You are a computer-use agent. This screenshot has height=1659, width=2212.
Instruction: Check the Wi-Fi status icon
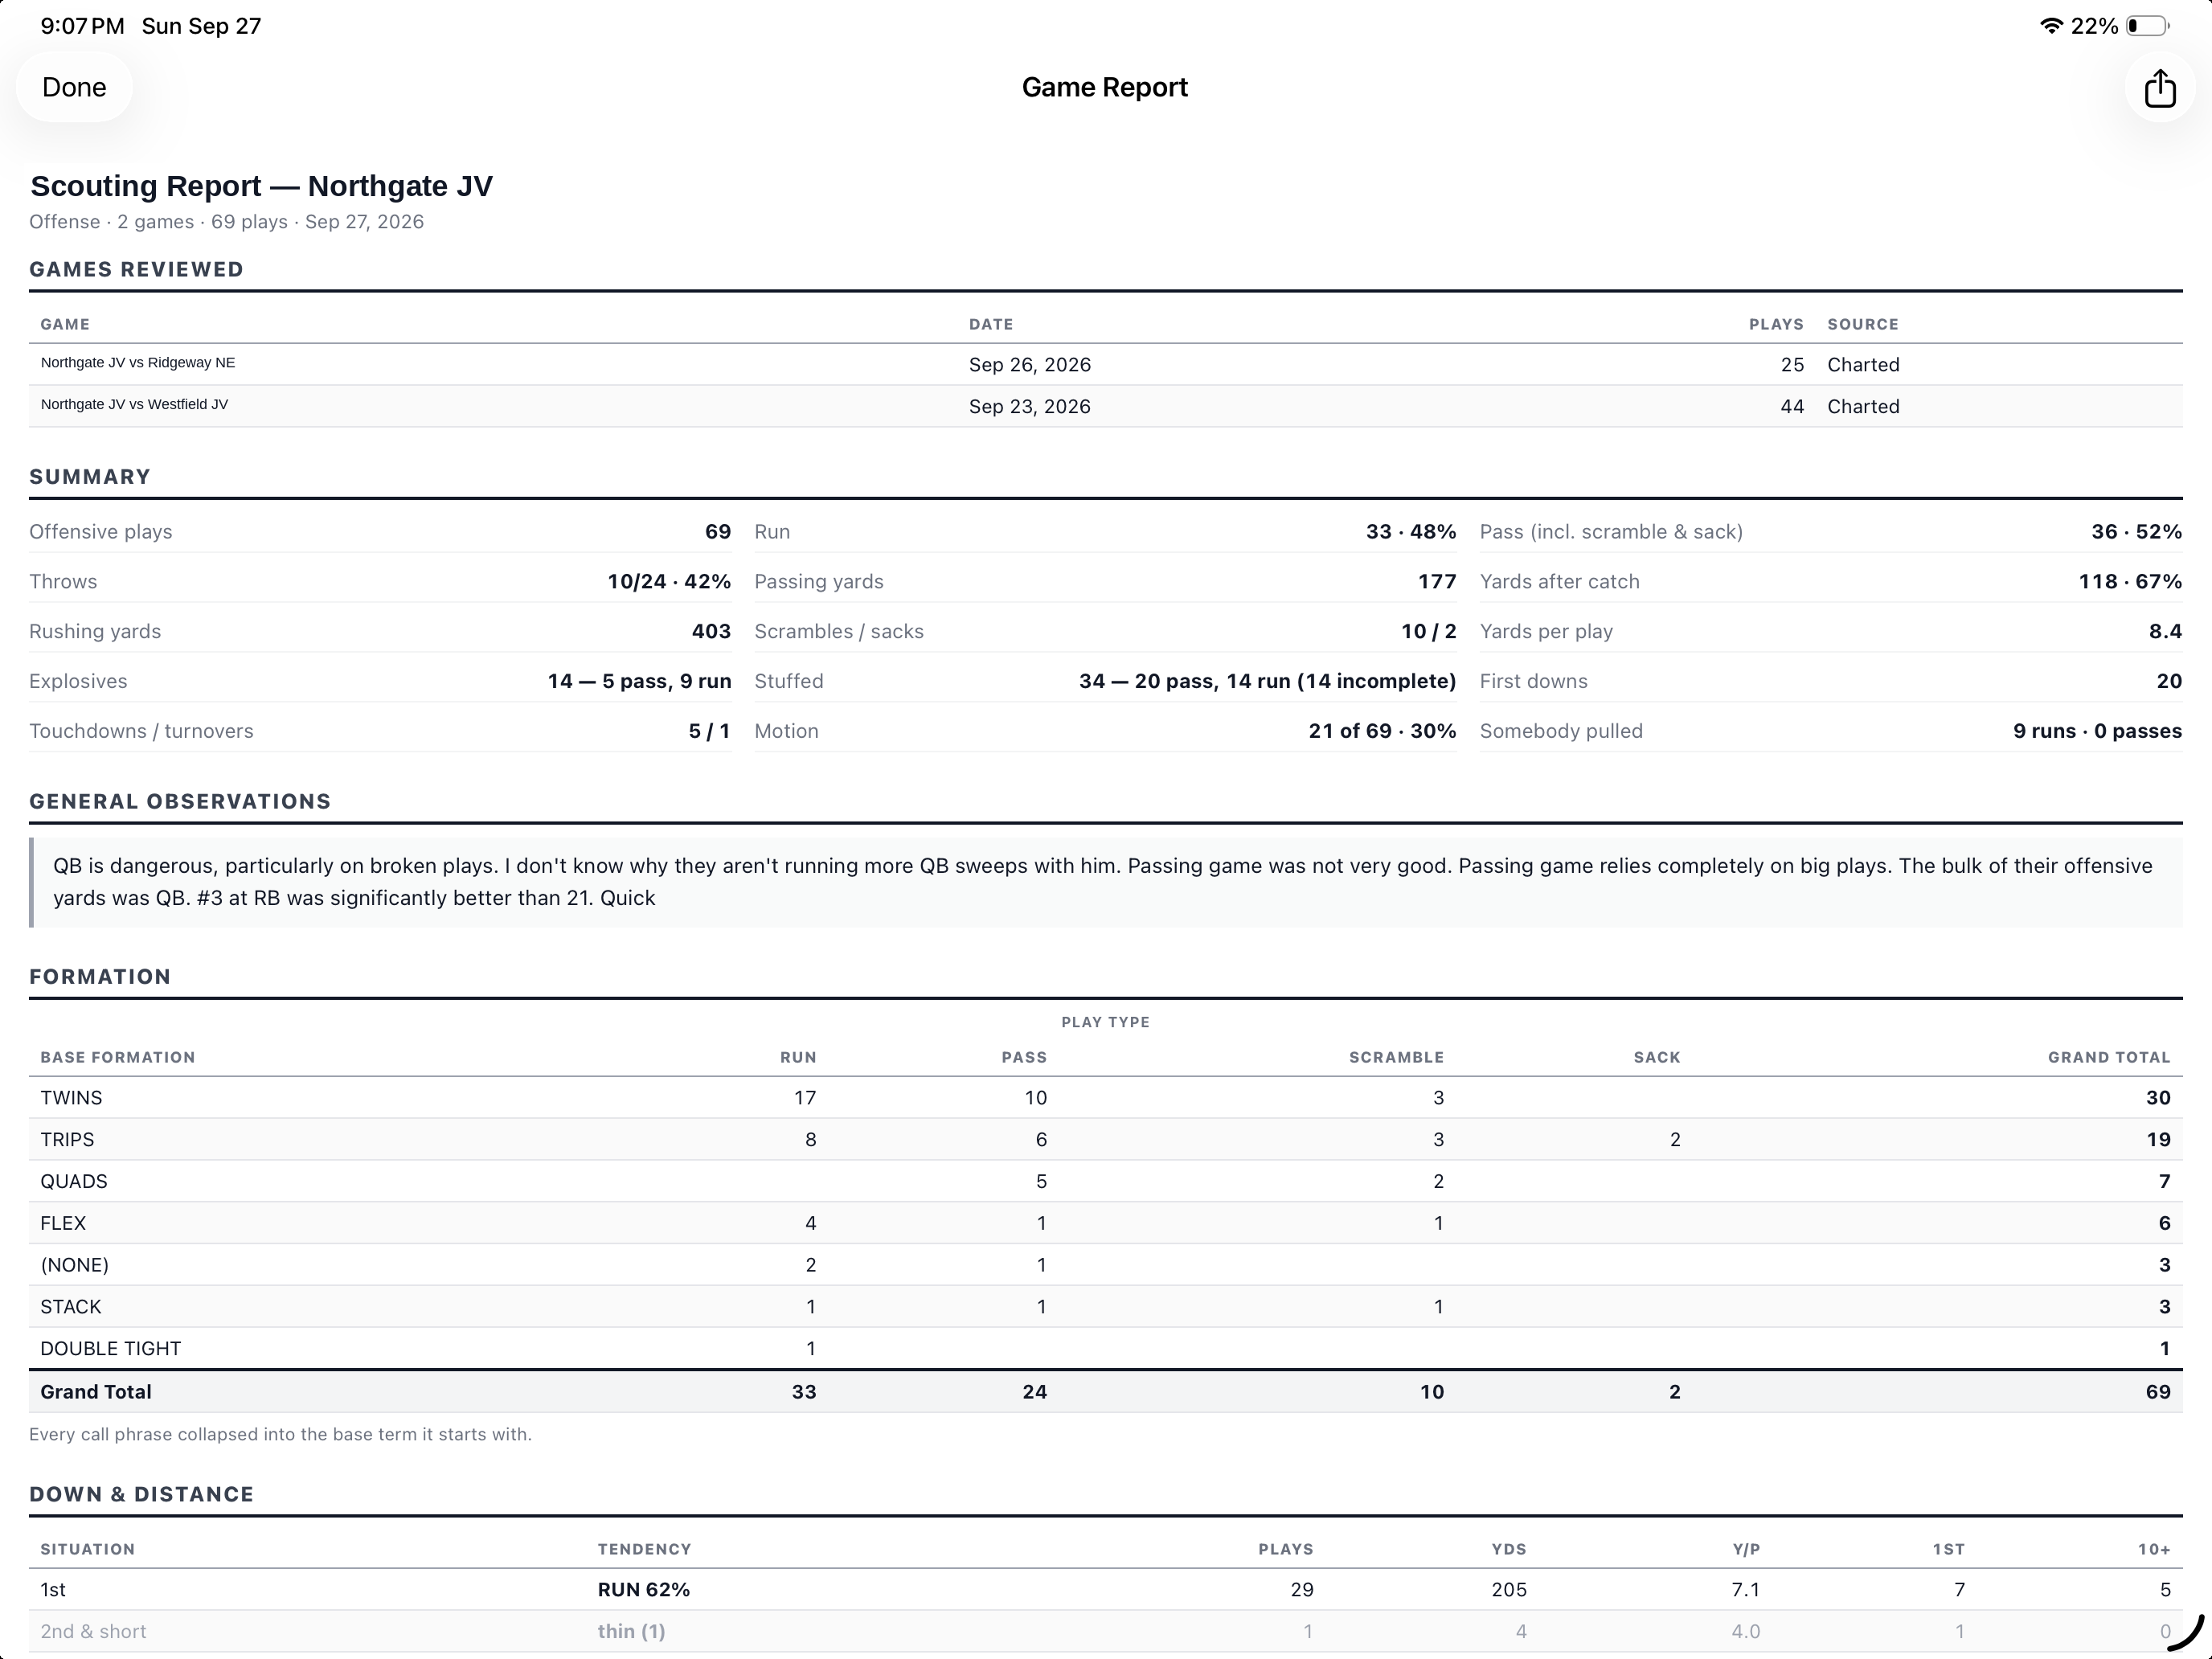point(2051,26)
